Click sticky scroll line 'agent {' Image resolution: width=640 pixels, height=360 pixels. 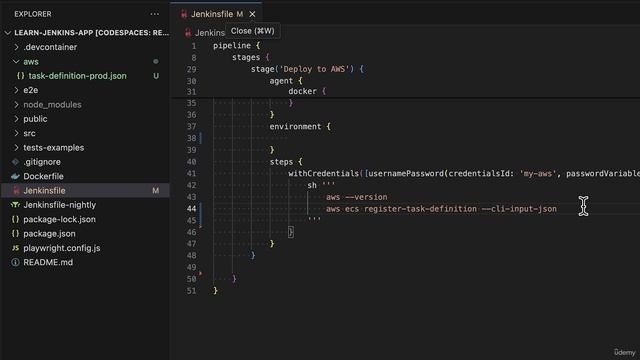(286, 81)
